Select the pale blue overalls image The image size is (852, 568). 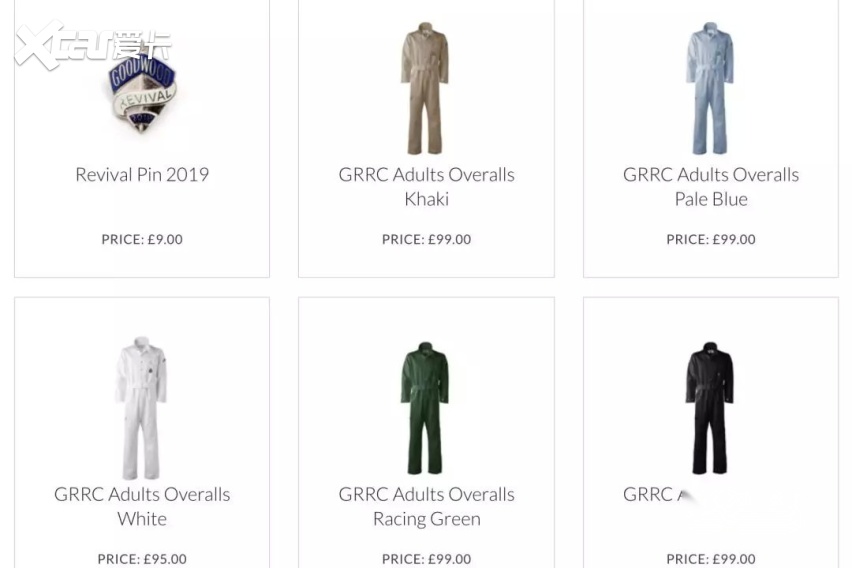(710, 88)
